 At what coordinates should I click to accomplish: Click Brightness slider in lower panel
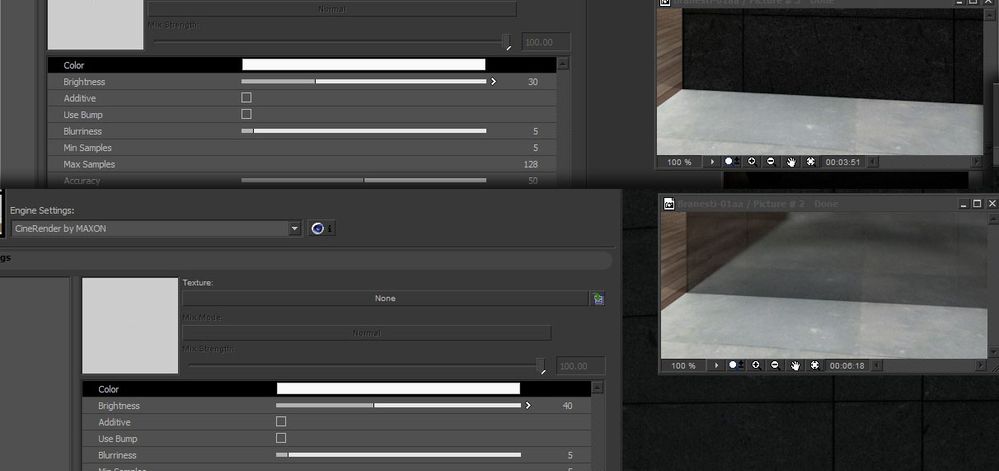tap(398, 405)
